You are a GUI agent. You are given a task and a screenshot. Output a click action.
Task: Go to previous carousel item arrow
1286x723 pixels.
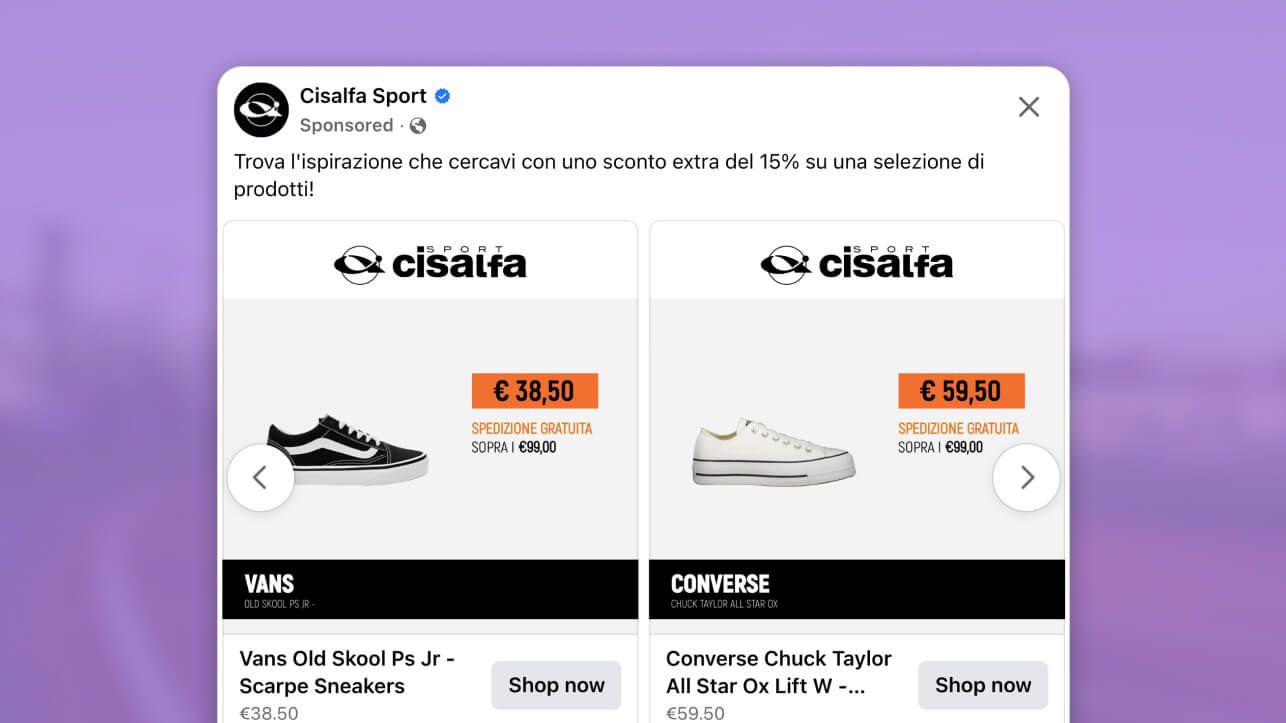pyautogui.click(x=260, y=478)
